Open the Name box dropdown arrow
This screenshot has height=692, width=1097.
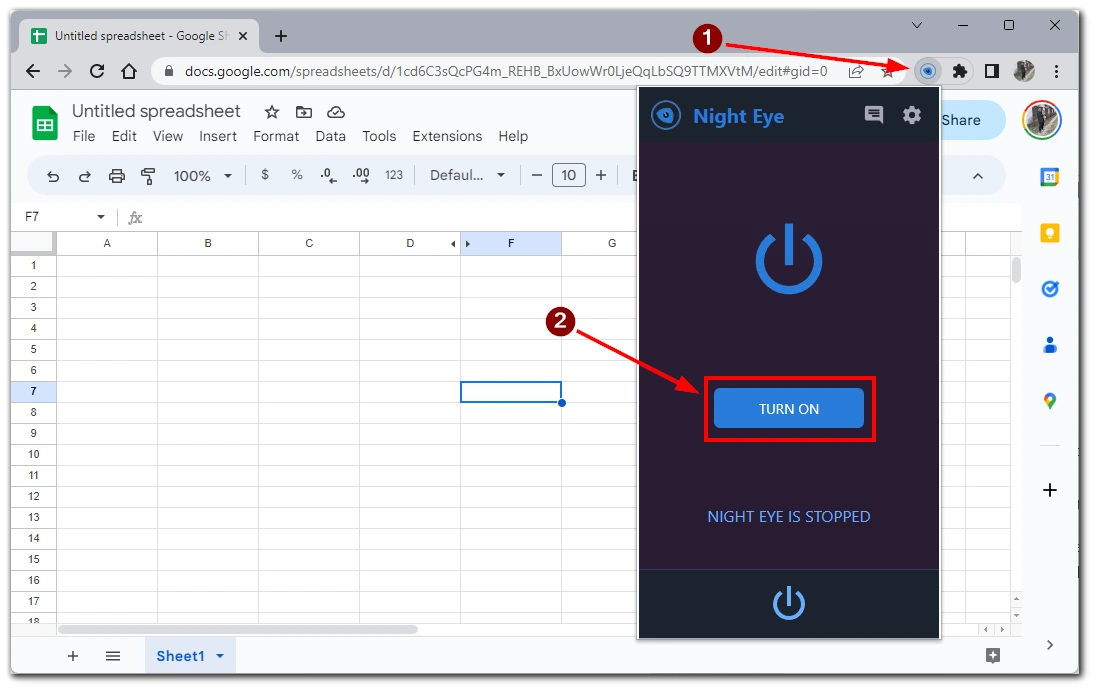click(101, 217)
